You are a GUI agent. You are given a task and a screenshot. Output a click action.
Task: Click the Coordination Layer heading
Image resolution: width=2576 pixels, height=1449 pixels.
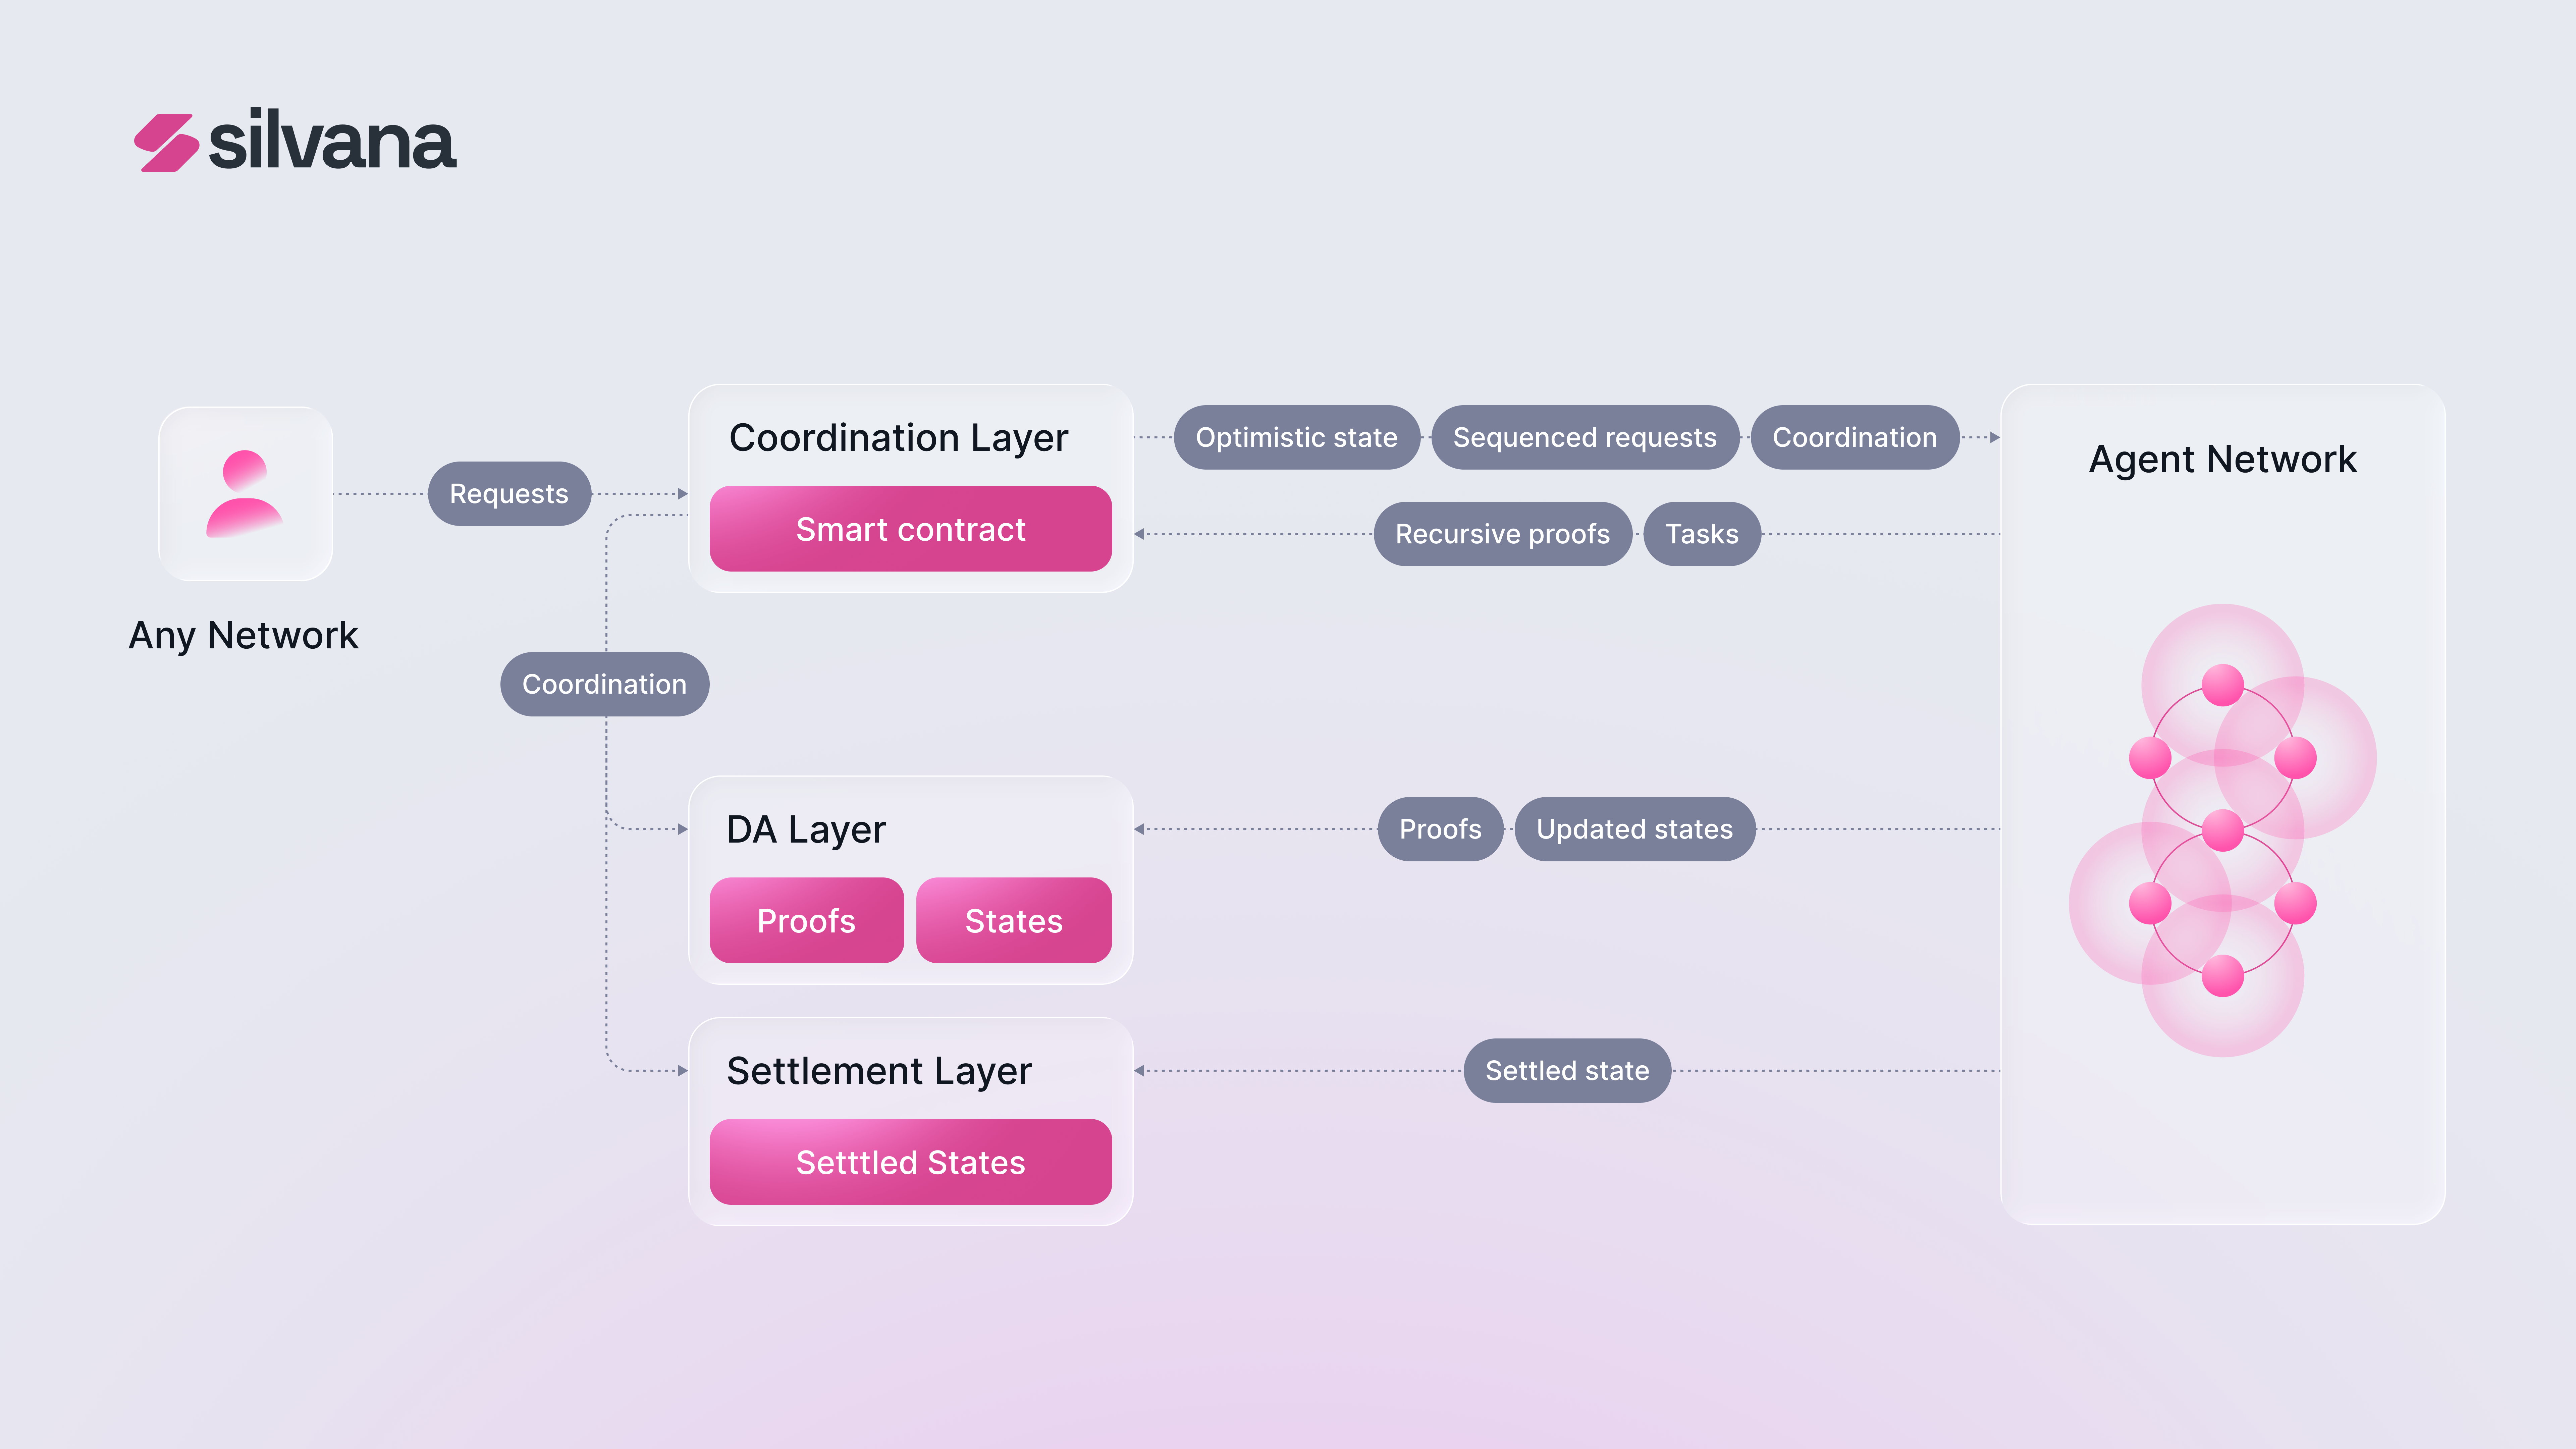[898, 438]
